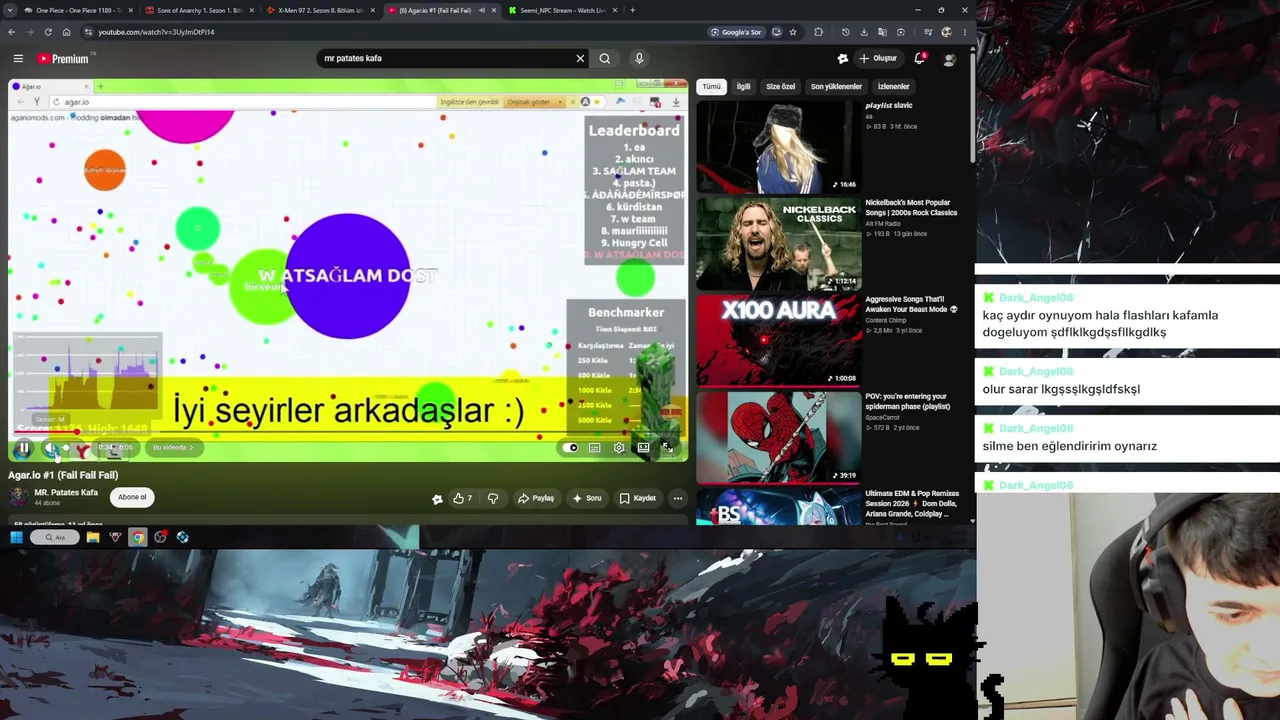Click the Google'a Sor lens button
1280x720 pixels.
coord(736,32)
